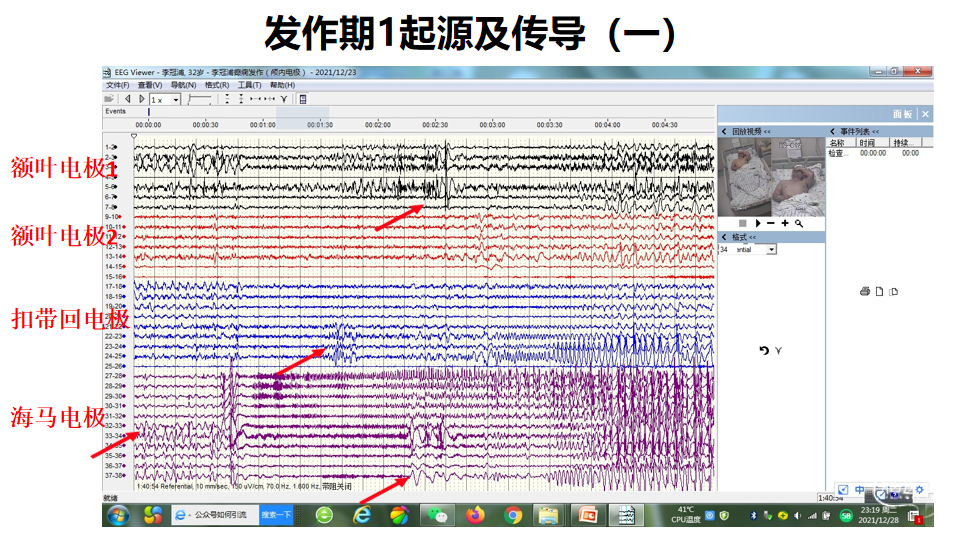Click the filter (Y) toolbar icon
The image size is (960, 540).
point(284,99)
